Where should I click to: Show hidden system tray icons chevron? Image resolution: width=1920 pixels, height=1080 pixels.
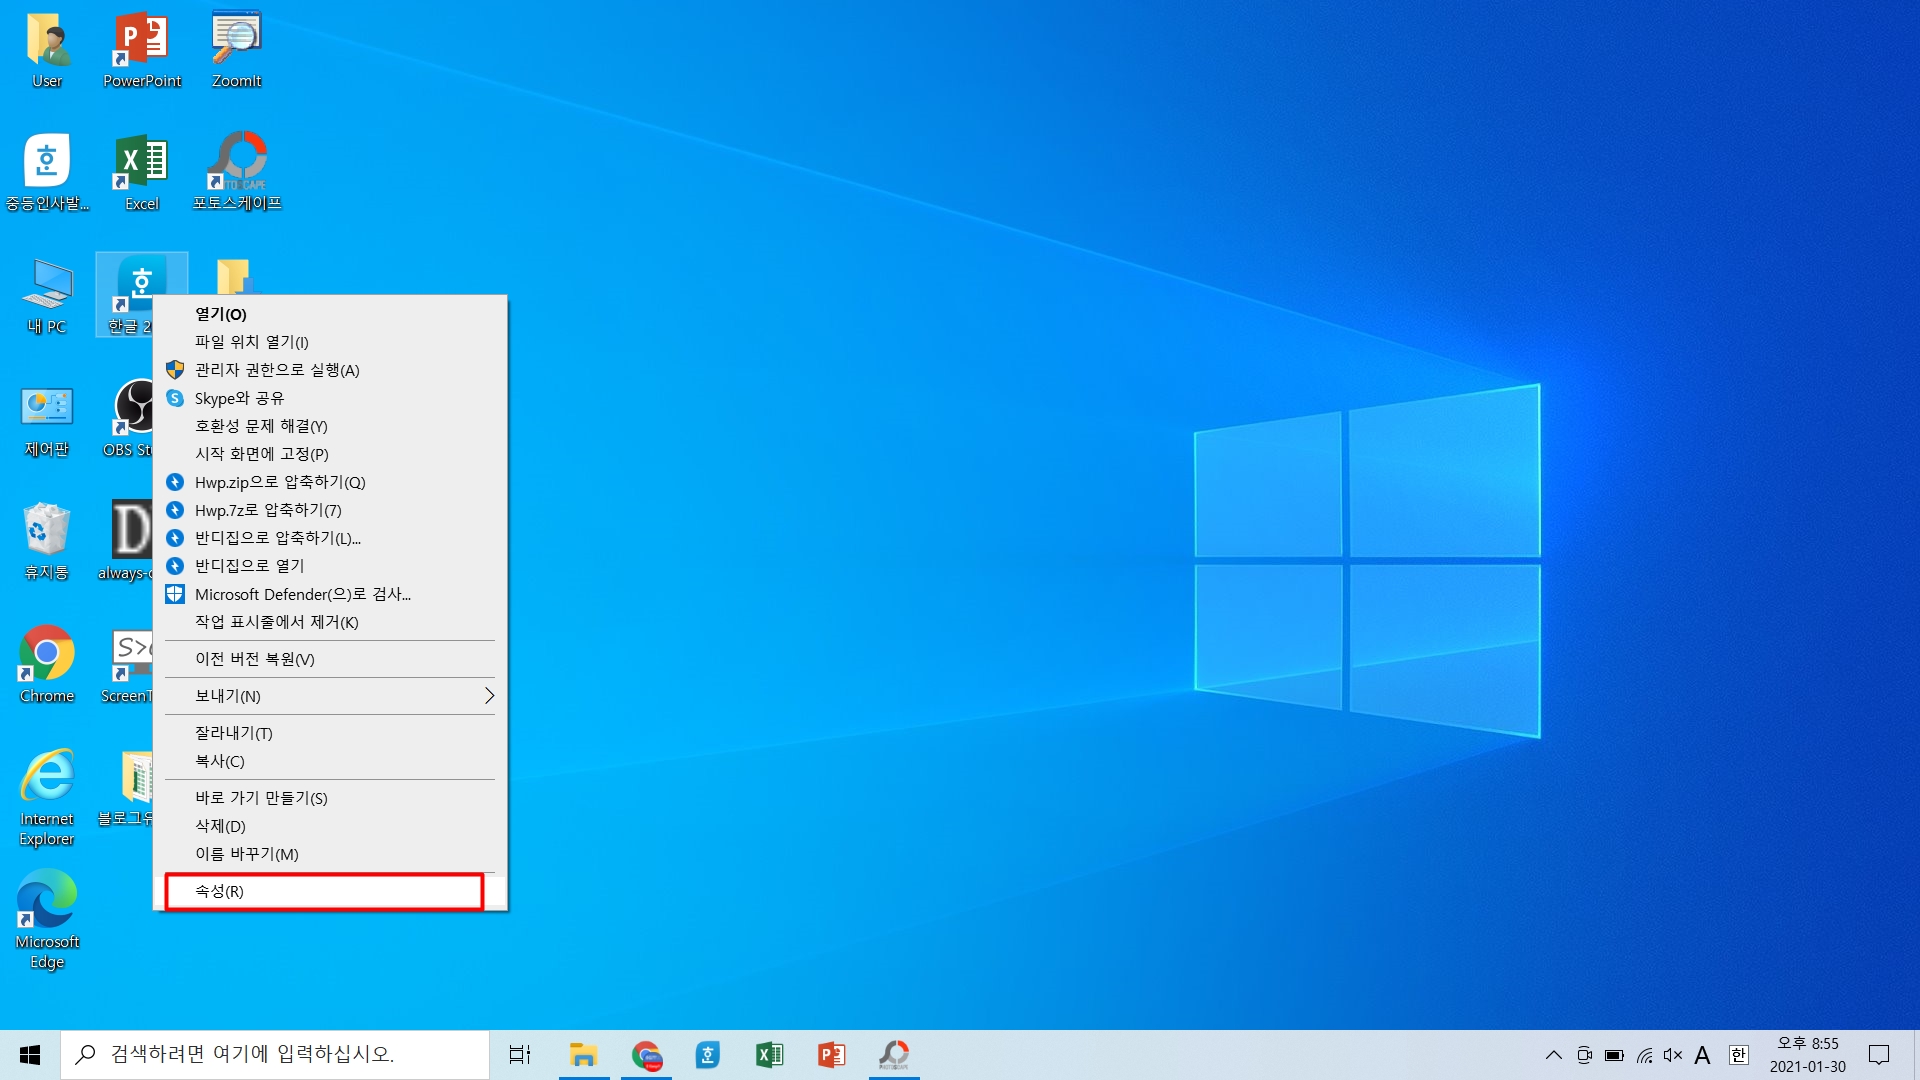[1553, 1055]
